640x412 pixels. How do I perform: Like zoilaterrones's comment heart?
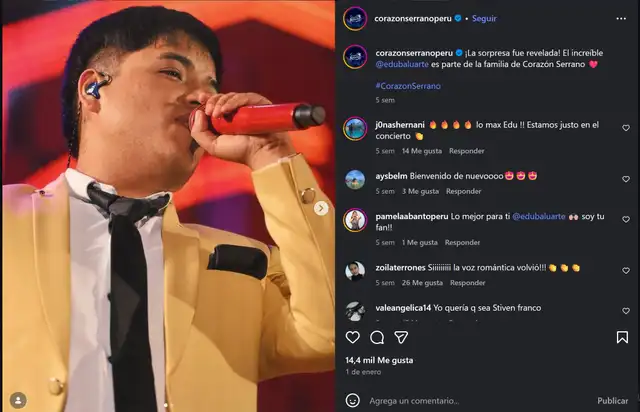tap(625, 268)
